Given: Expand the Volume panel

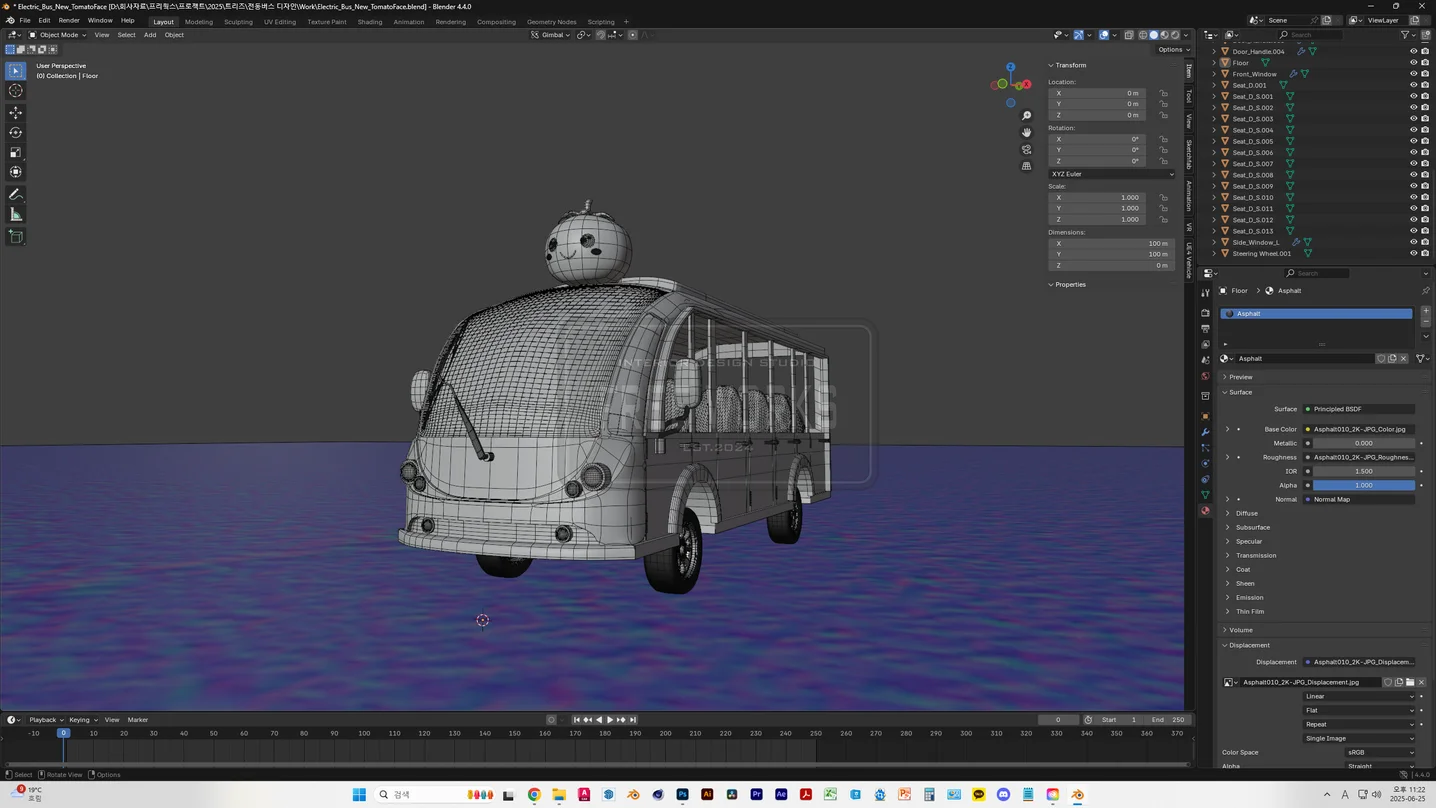Looking at the screenshot, I should pos(1240,630).
